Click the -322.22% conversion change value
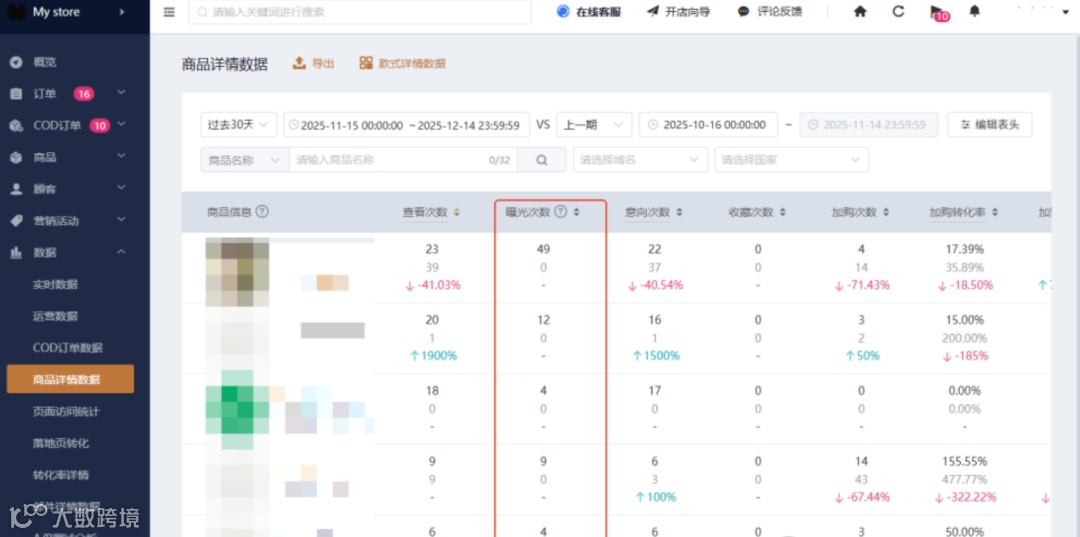The width and height of the screenshot is (1080, 537). click(964, 497)
